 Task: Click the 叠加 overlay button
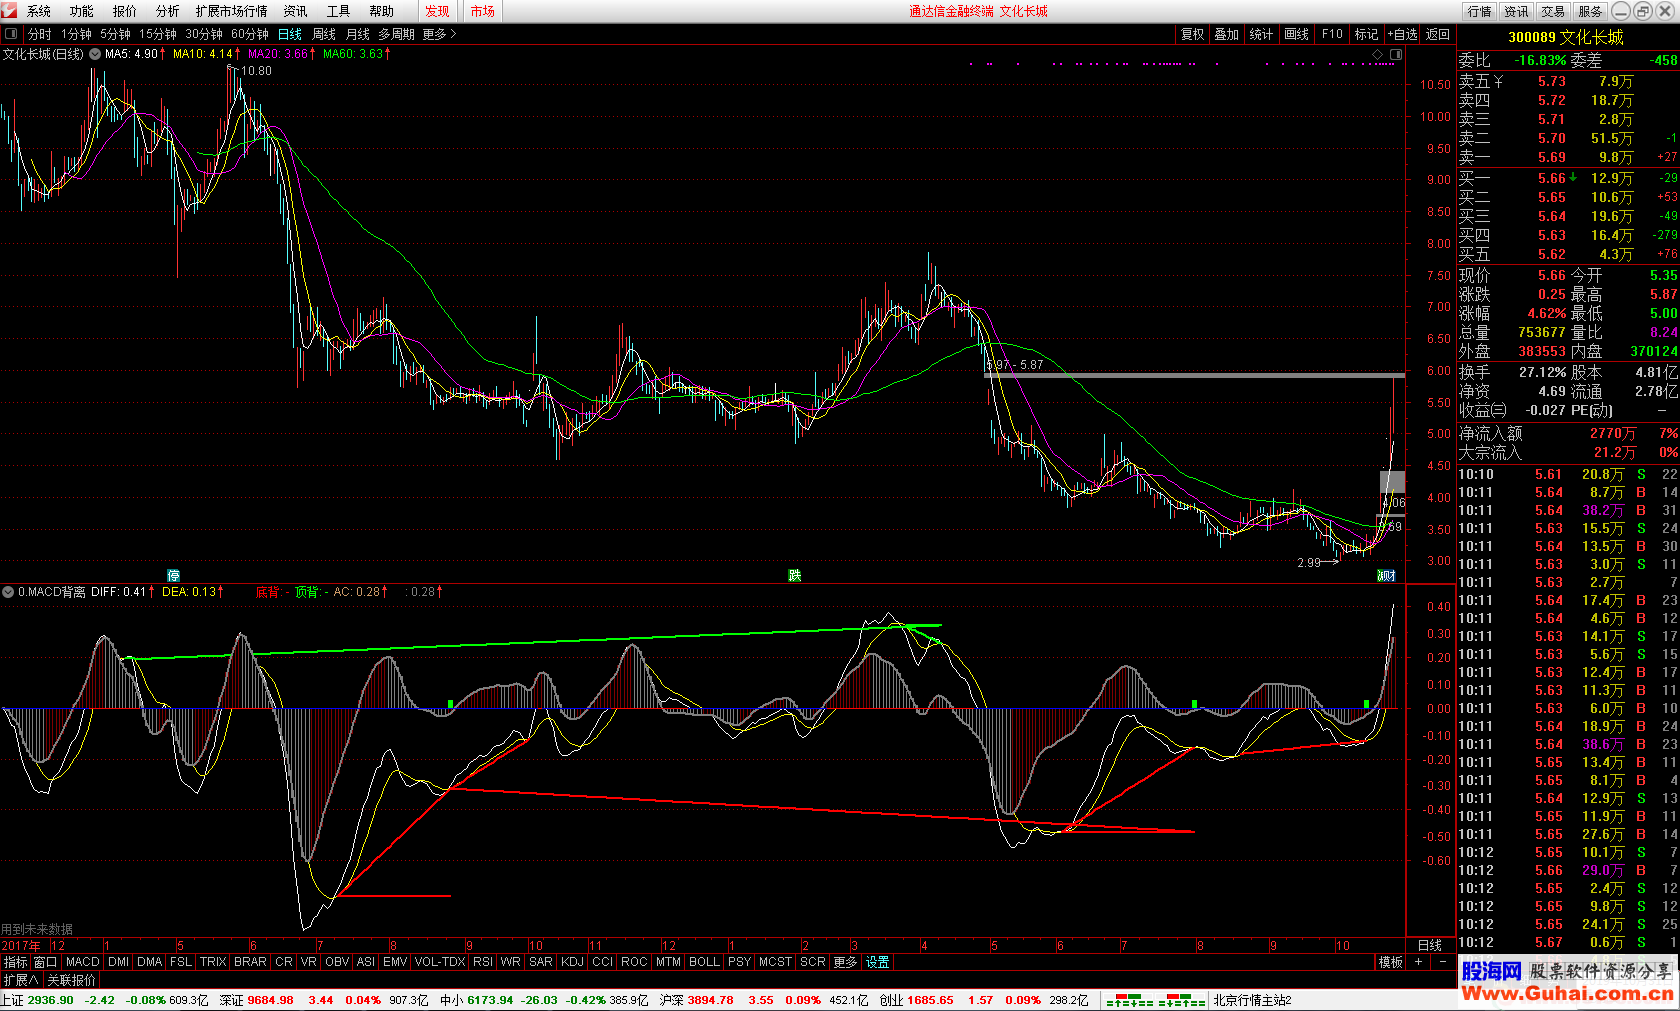point(1227,34)
